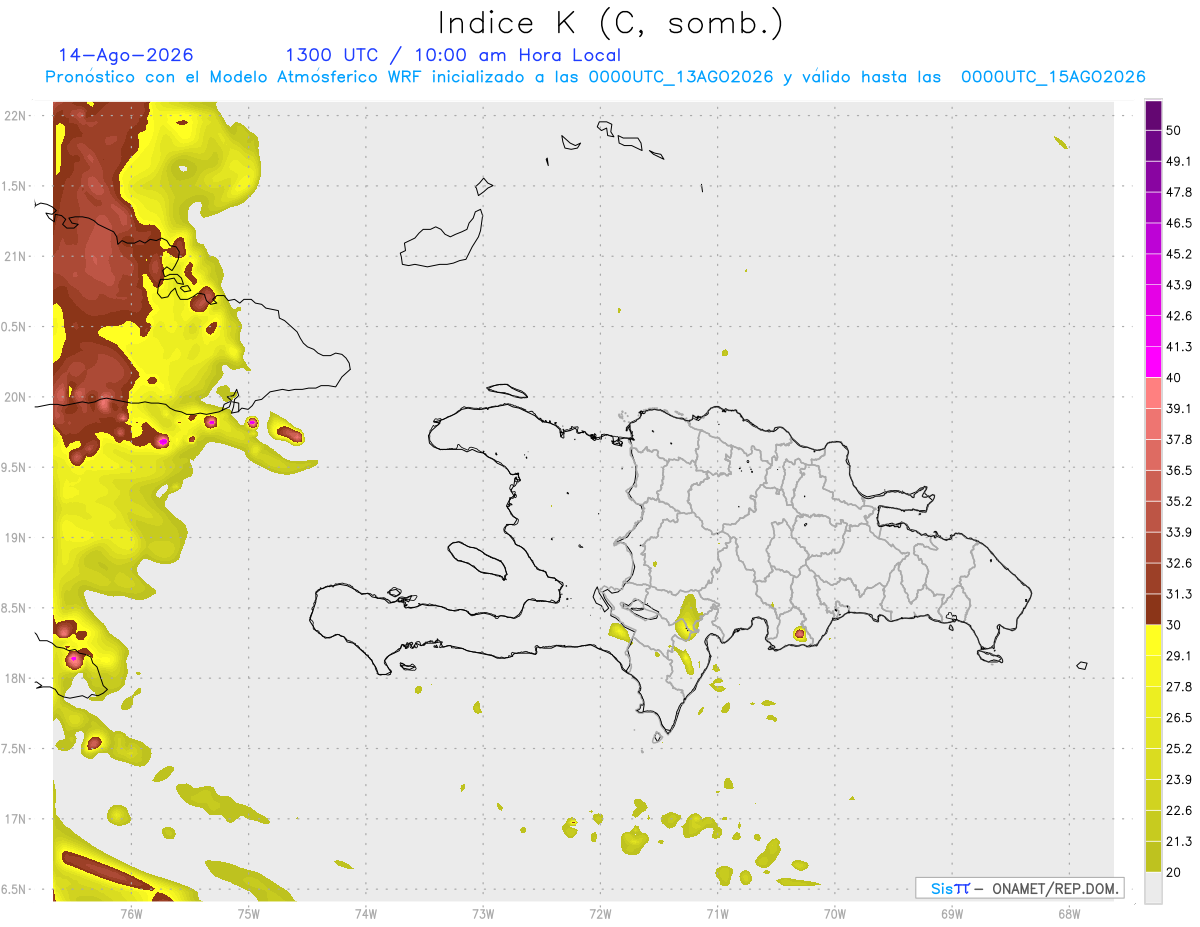Click the longitude label "69W"

pyautogui.click(x=952, y=913)
